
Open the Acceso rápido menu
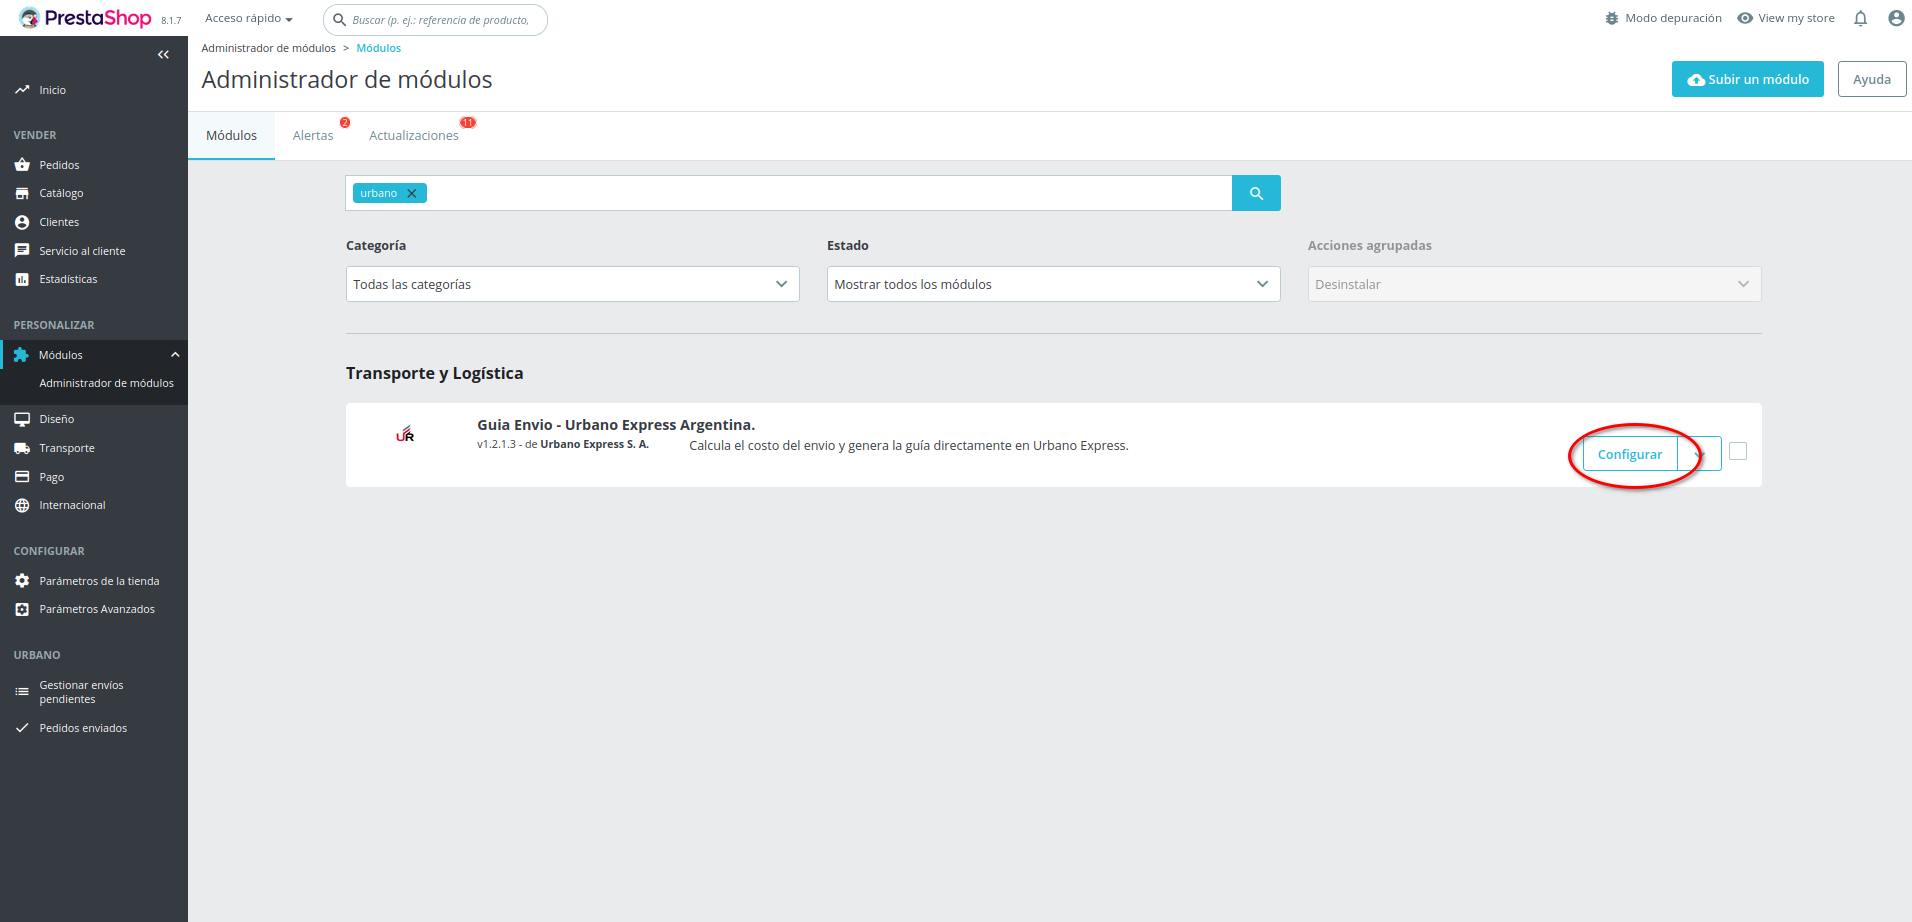pyautogui.click(x=248, y=19)
